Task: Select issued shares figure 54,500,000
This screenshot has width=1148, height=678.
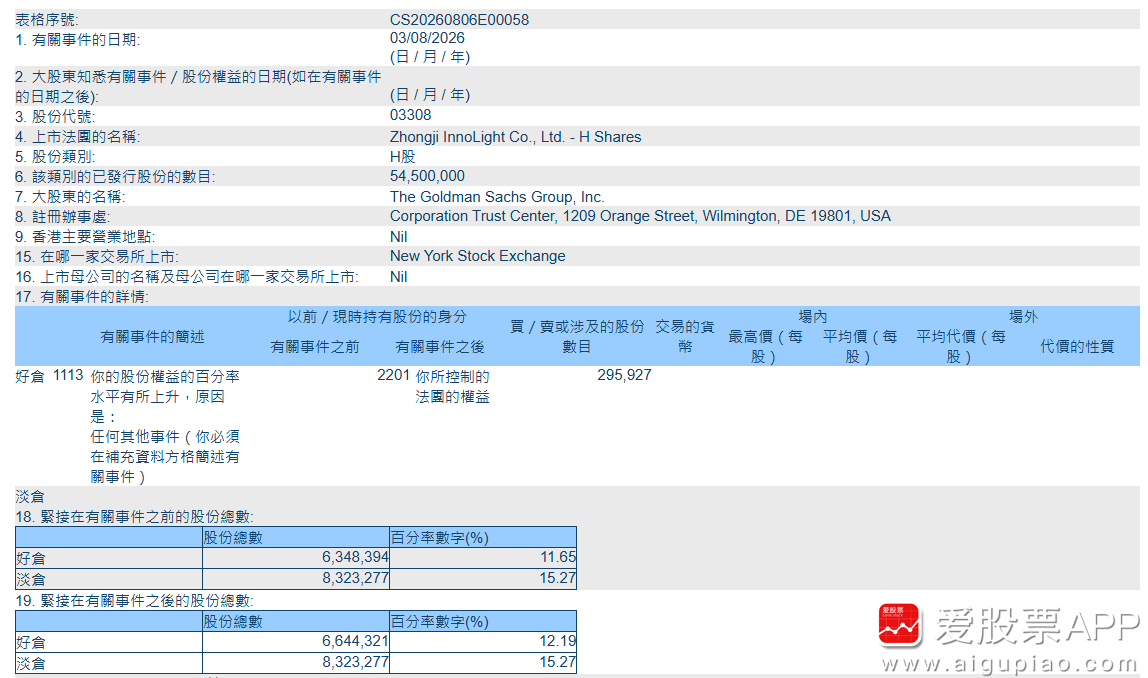Action: 427,176
